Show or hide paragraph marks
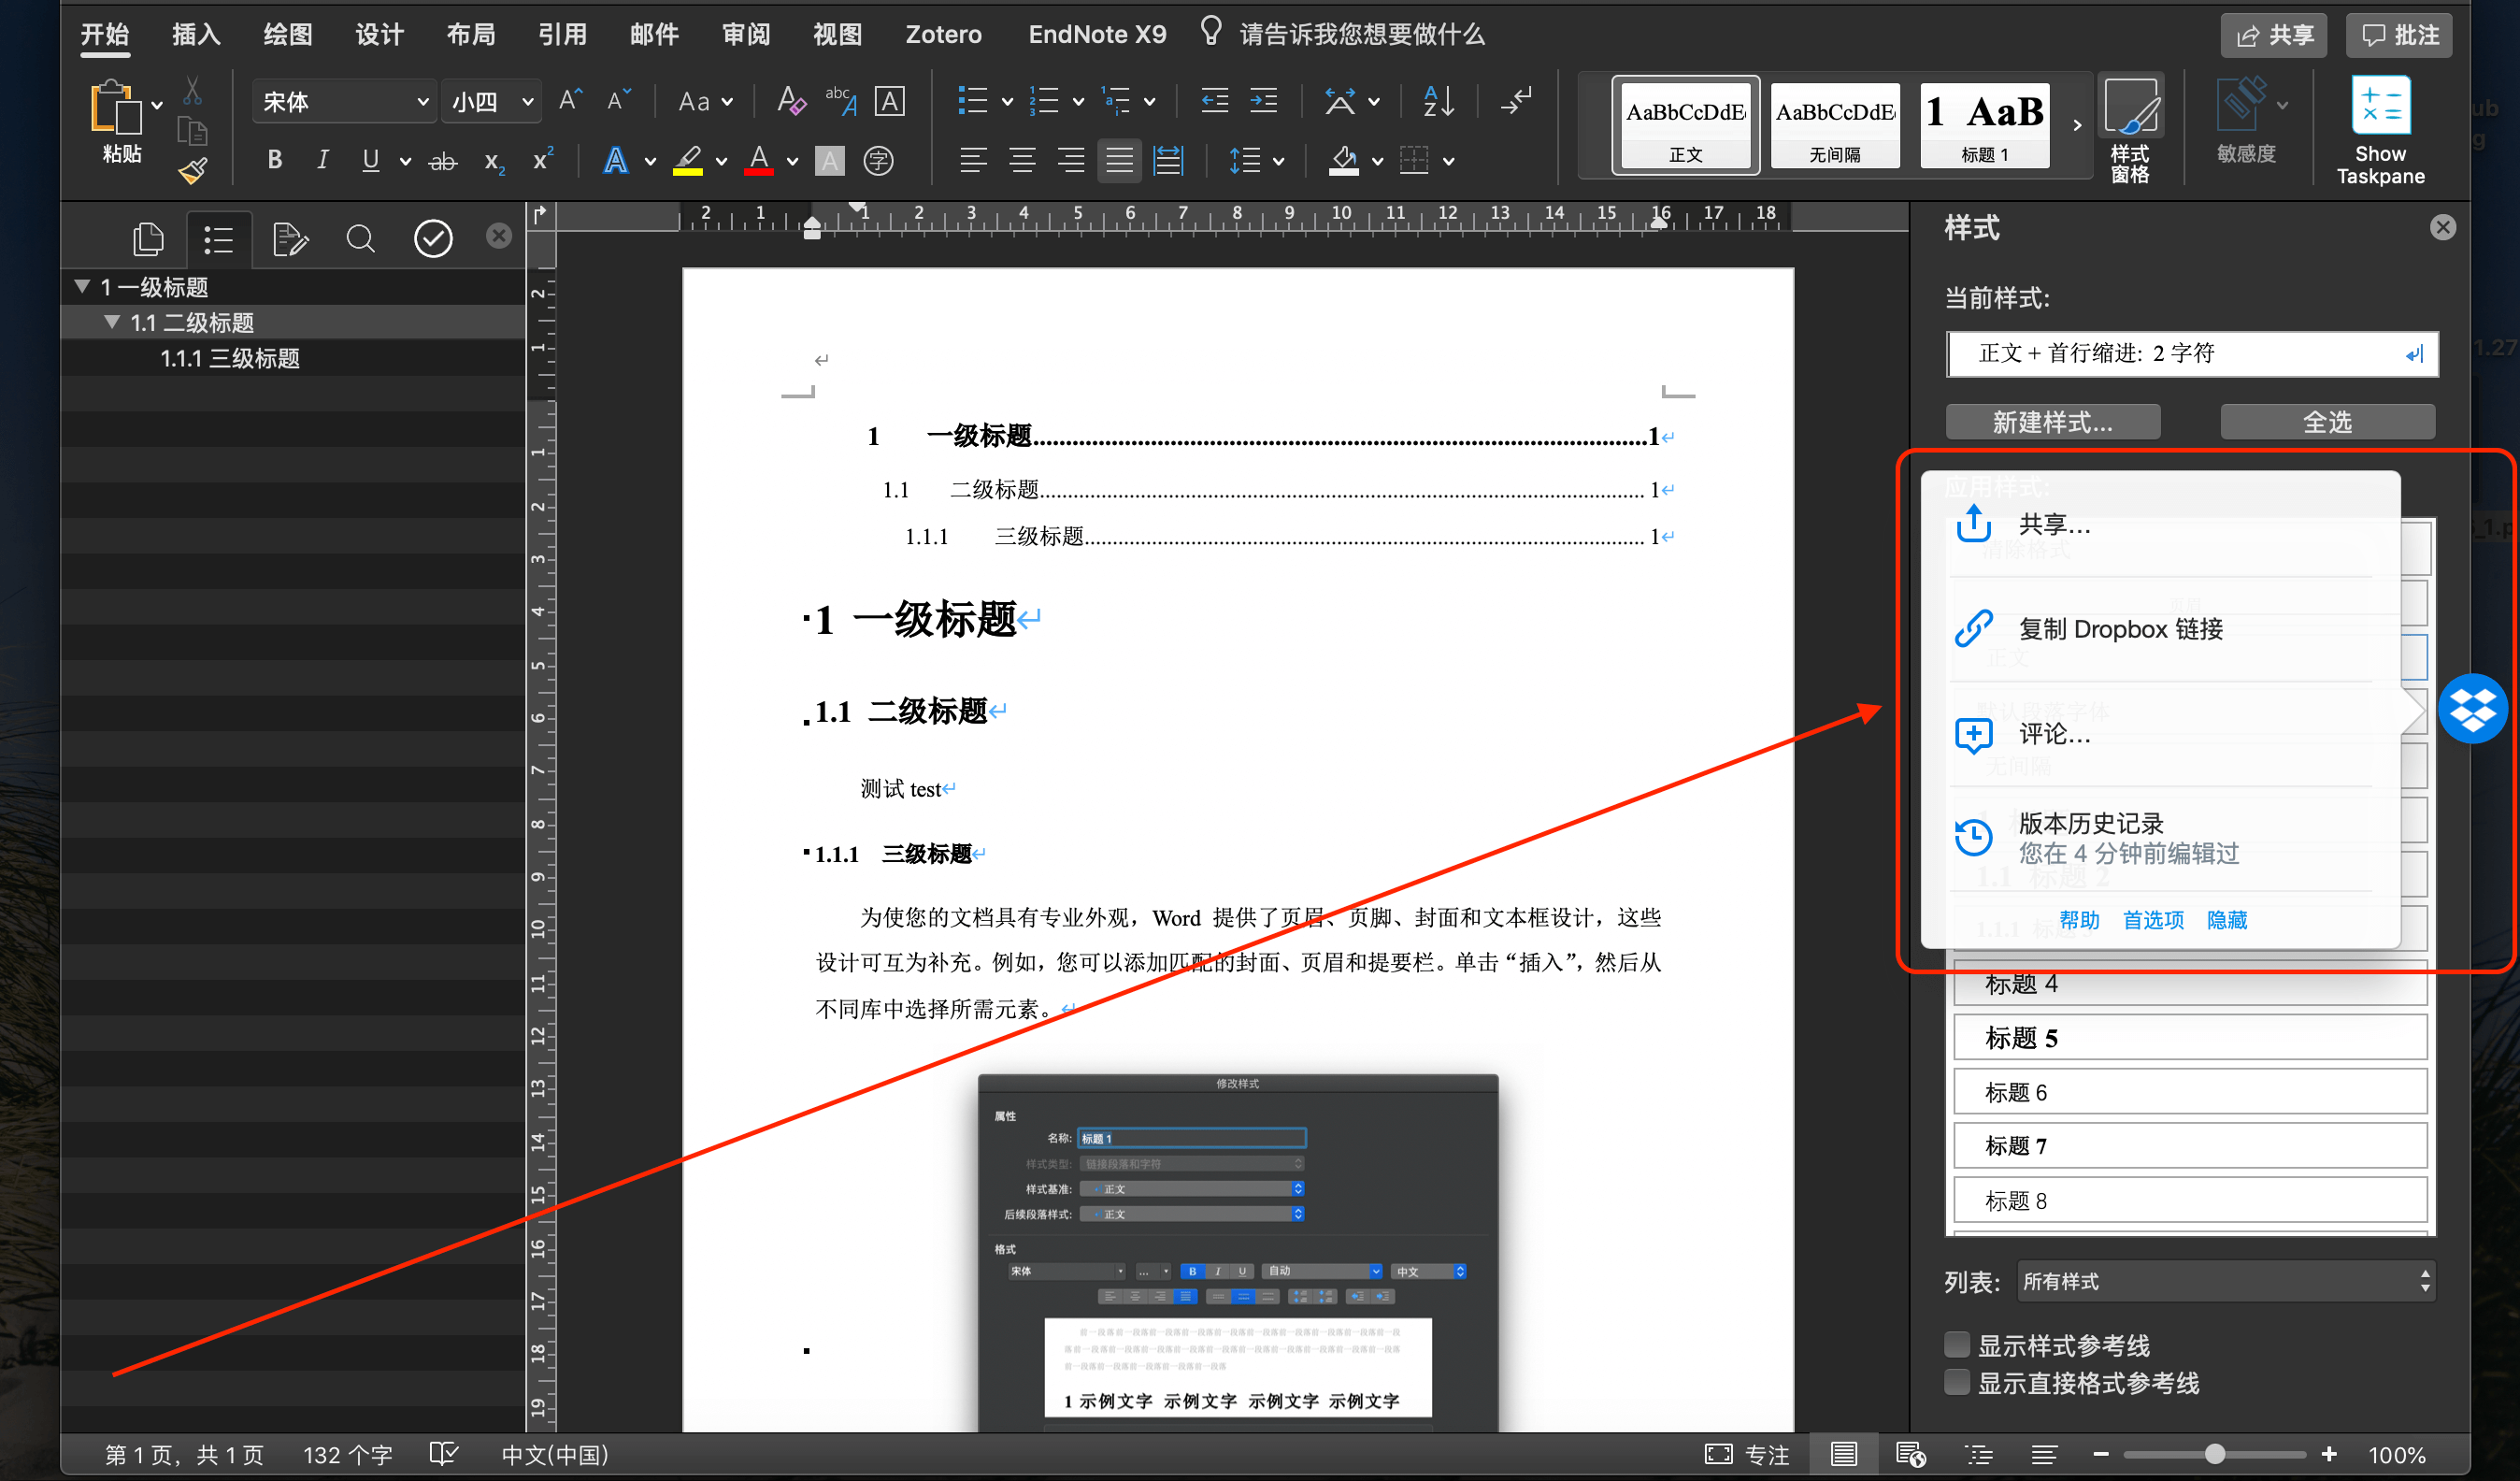Screen dimensions: 2520x1481 1516,100
